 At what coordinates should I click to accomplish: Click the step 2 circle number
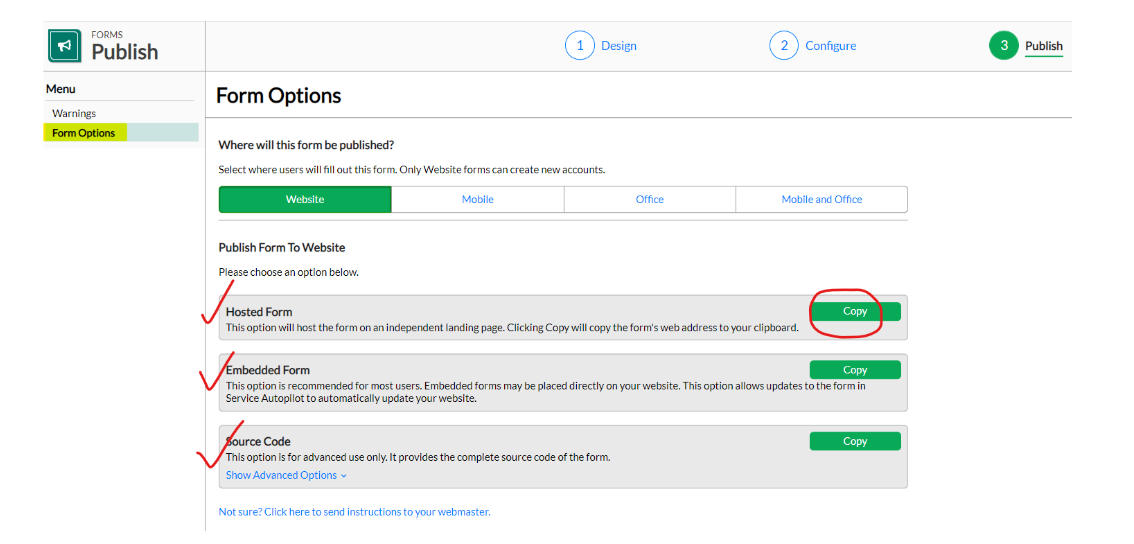pos(783,46)
